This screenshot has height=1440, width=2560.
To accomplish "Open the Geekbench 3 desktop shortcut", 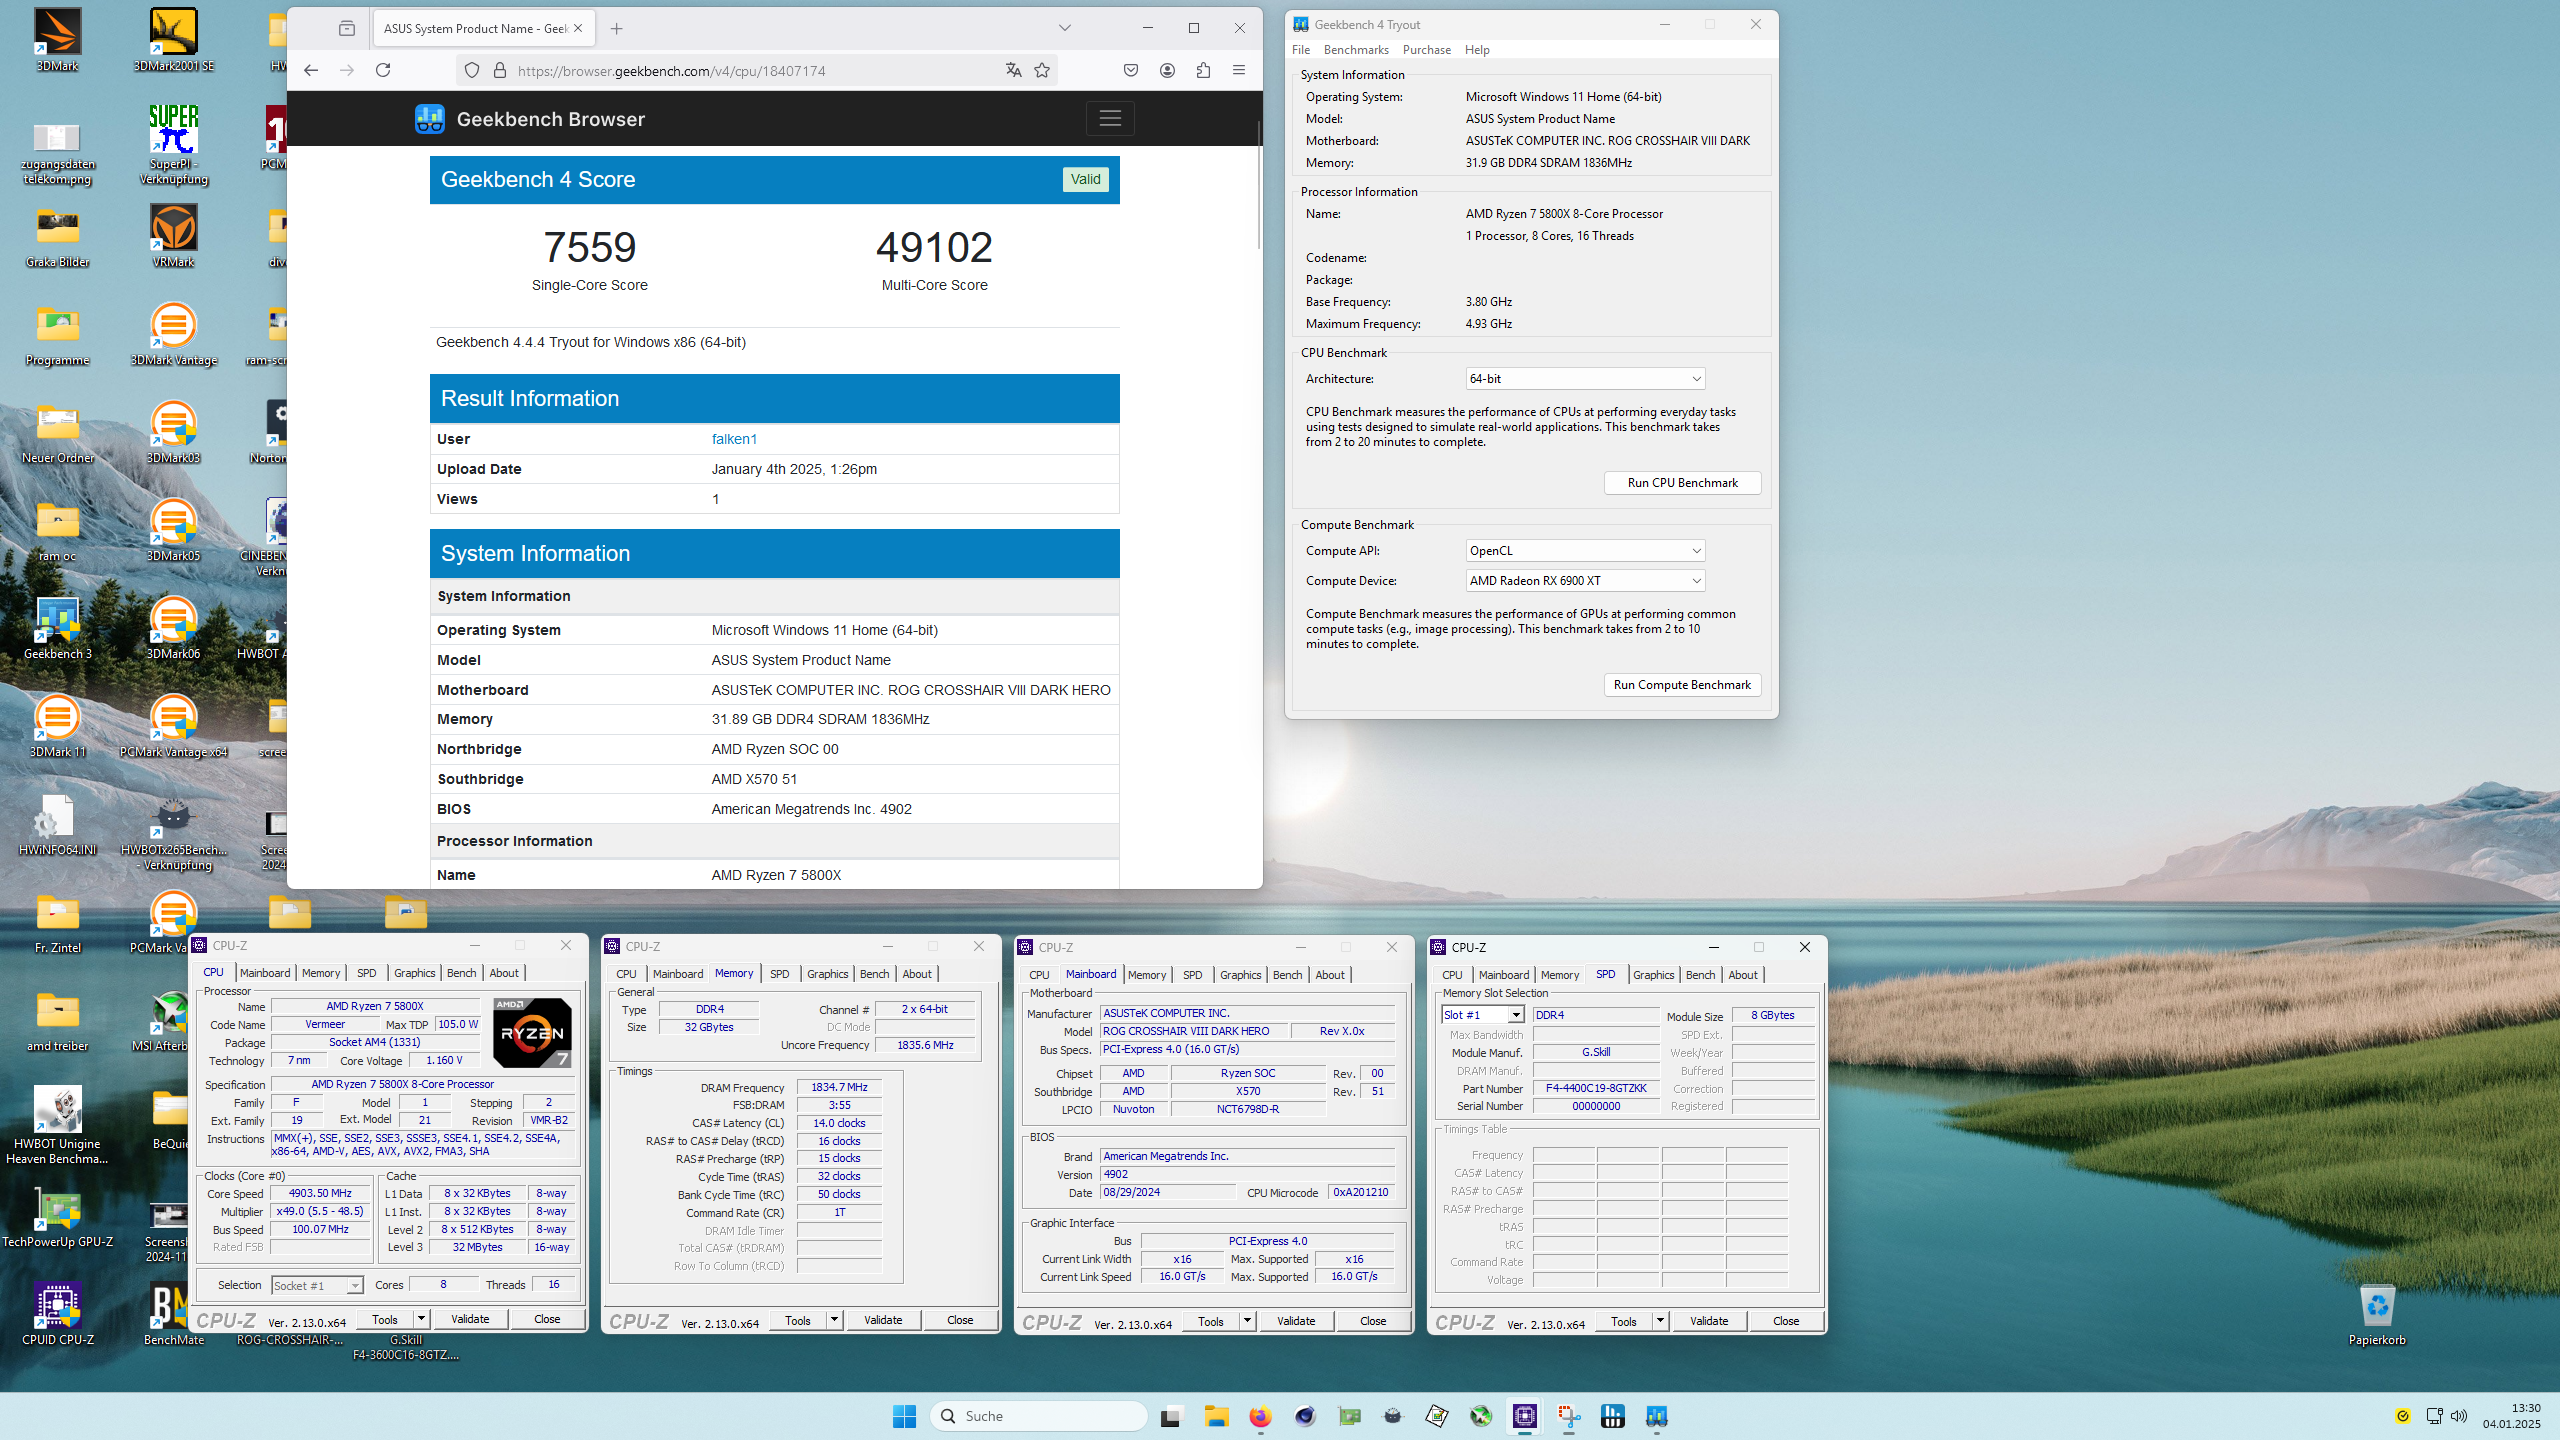I will click(x=57, y=628).
